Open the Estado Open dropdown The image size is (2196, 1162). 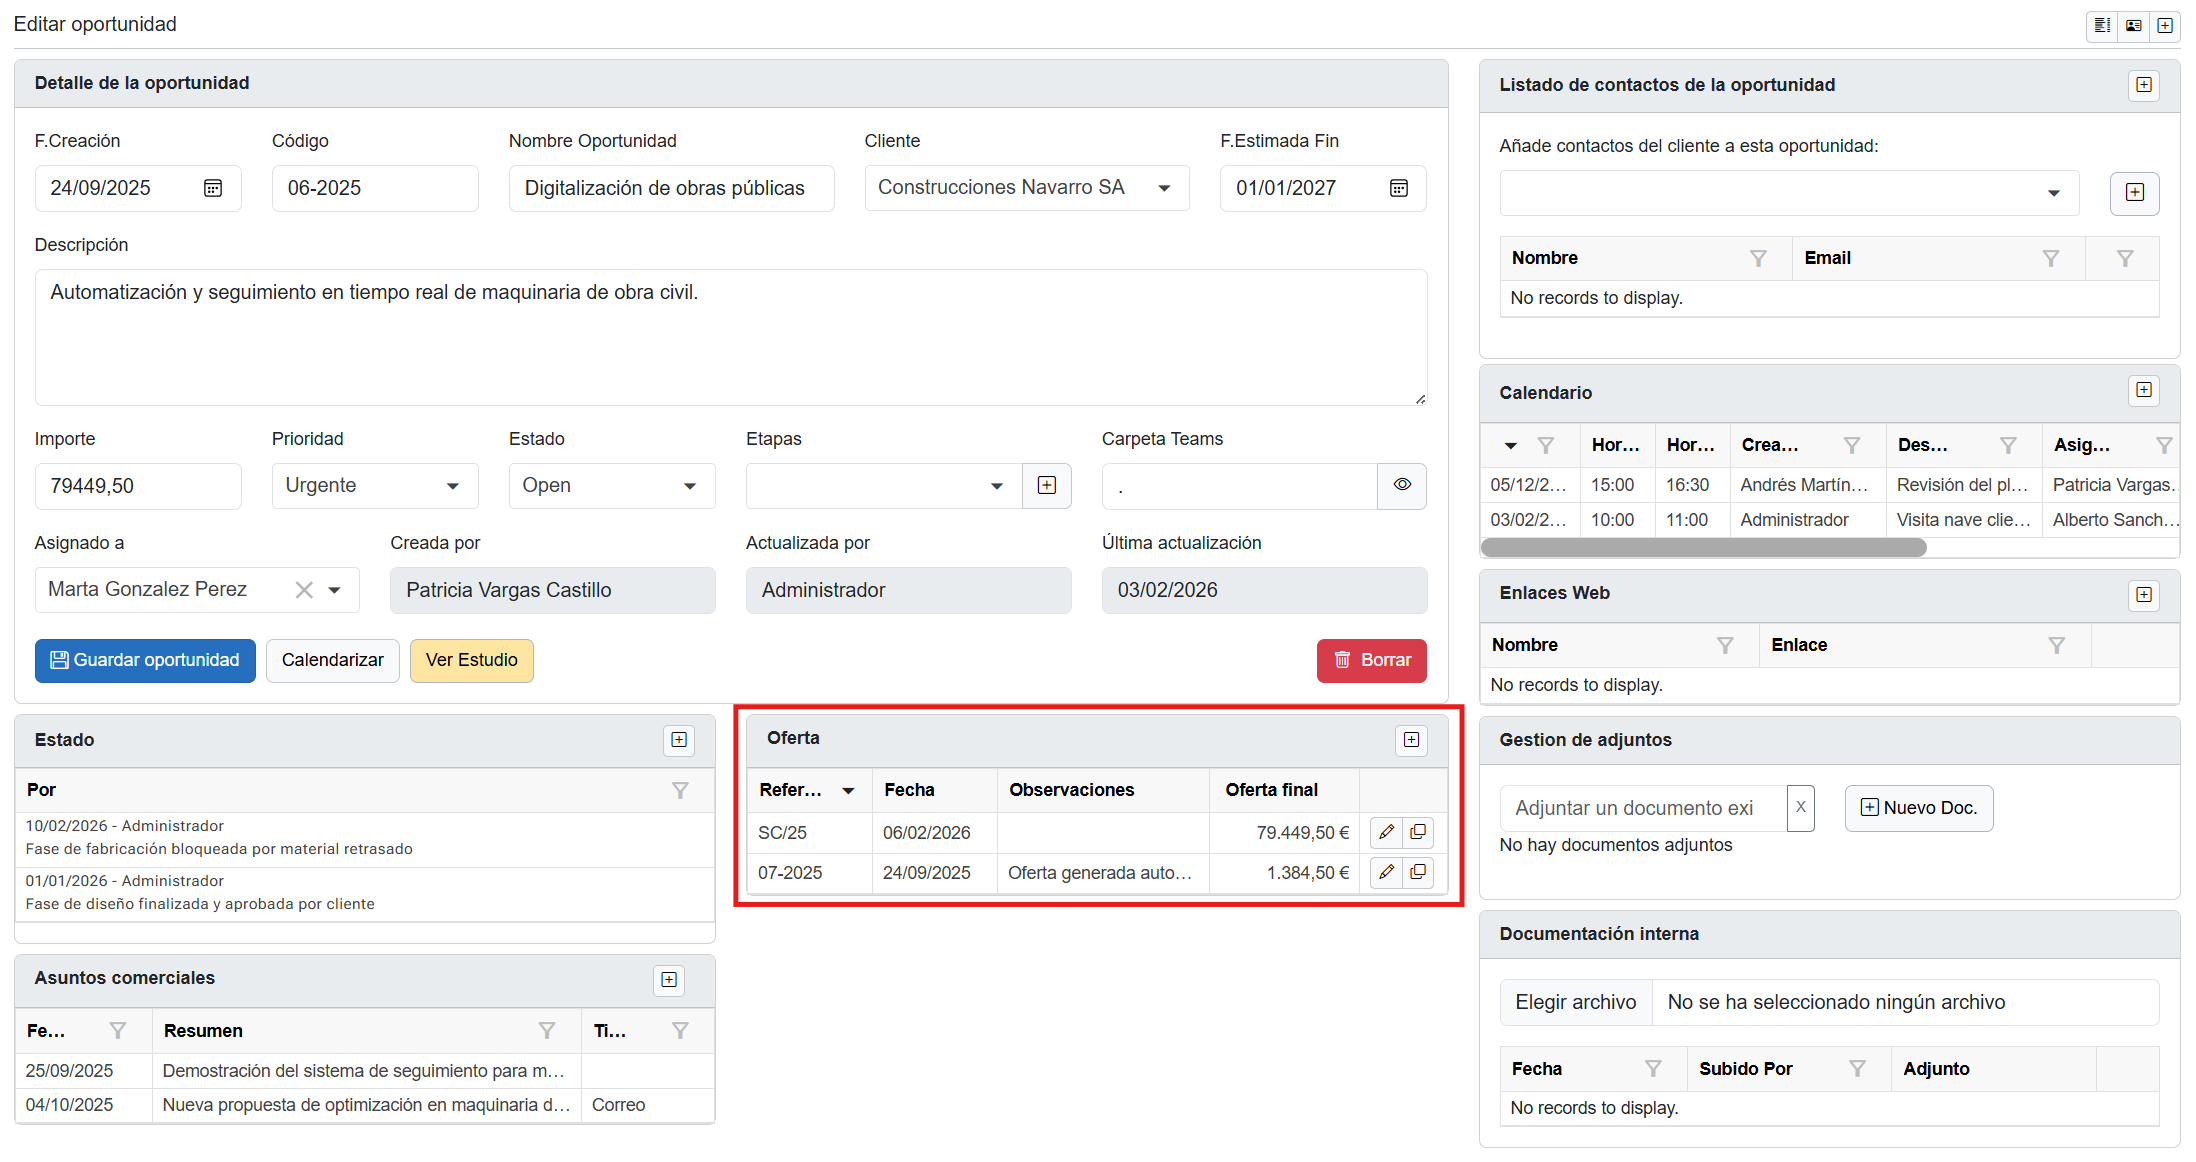pyautogui.click(x=611, y=486)
